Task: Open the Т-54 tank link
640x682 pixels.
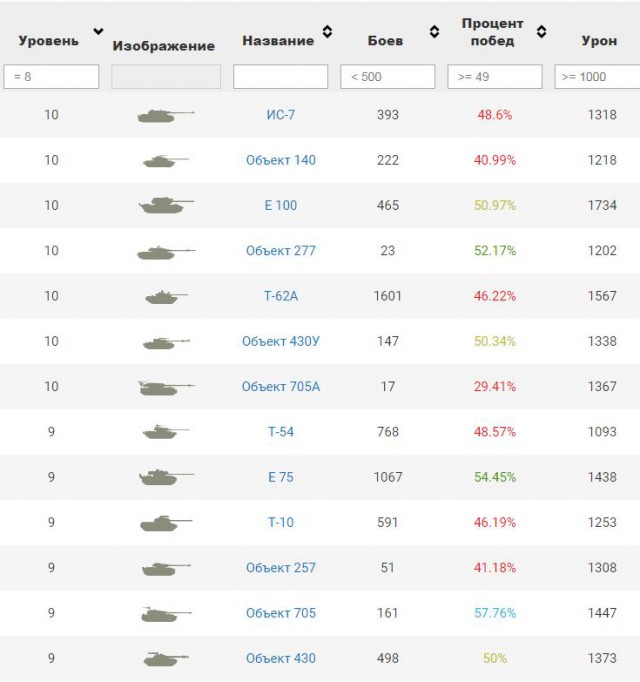Action: (281, 432)
